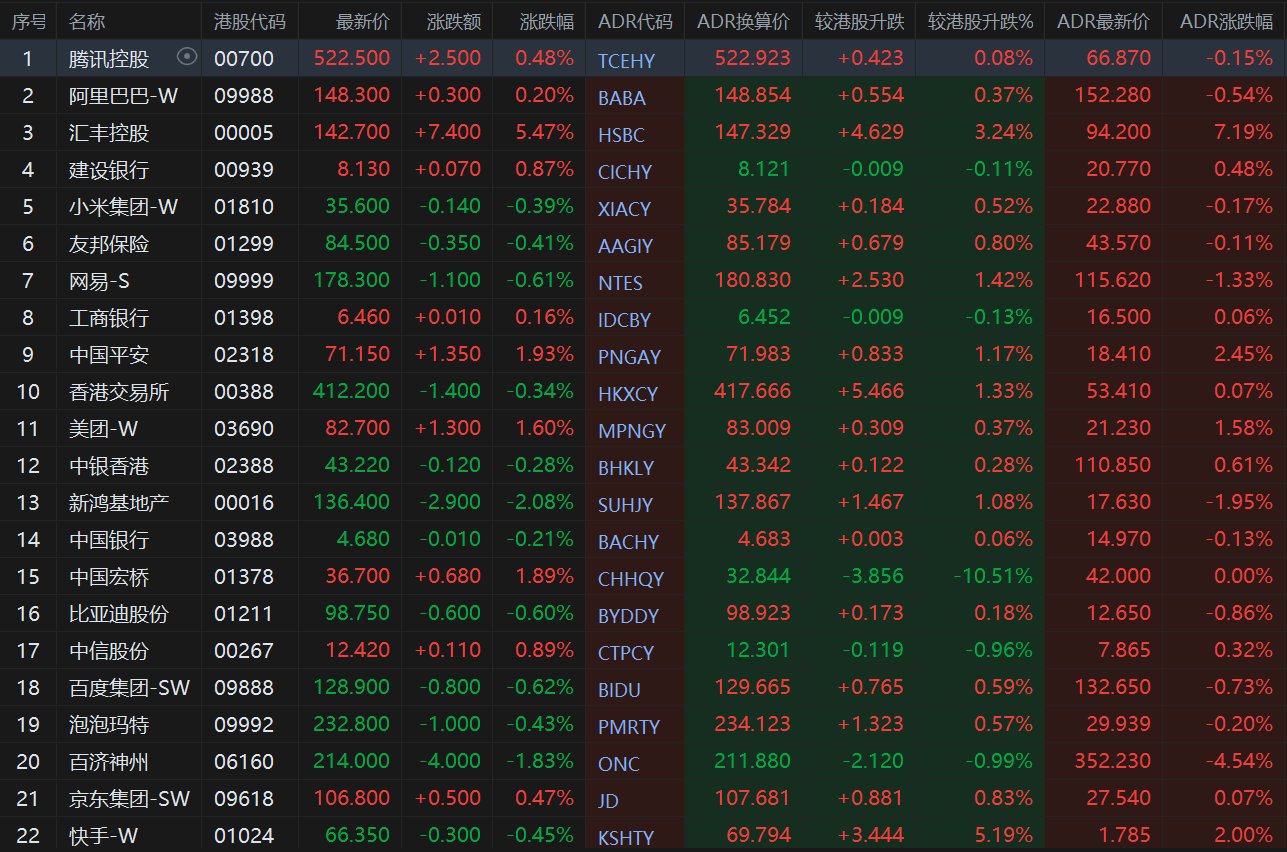Select the stock code 09988
Viewport: 1287px width, 852px height.
coord(244,96)
